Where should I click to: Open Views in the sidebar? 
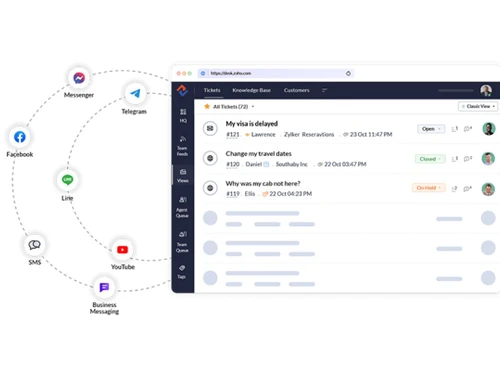(183, 176)
